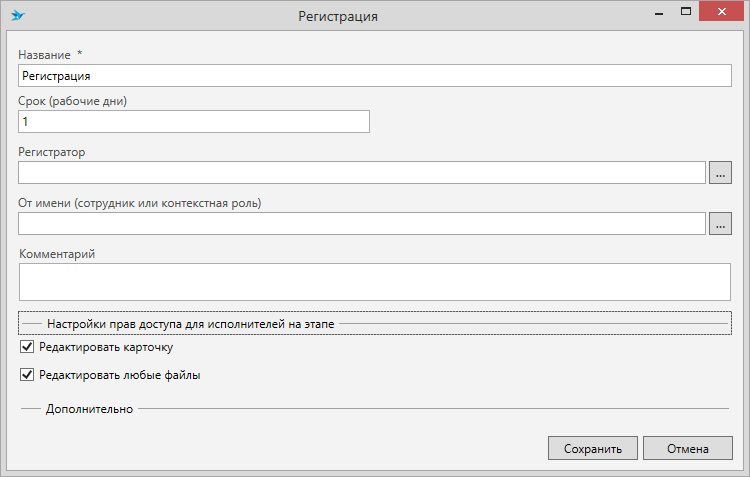Toggle Редактировать любые файлы checkbox

(27, 376)
